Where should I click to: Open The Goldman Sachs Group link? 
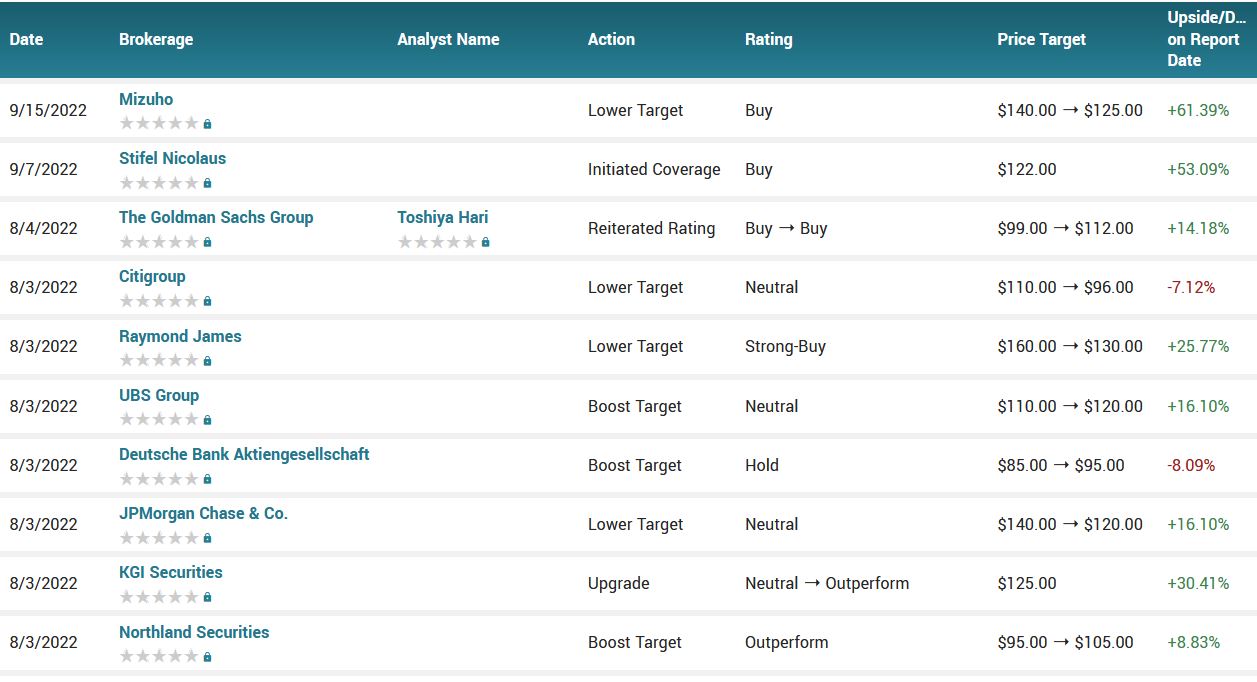pyautogui.click(x=216, y=217)
